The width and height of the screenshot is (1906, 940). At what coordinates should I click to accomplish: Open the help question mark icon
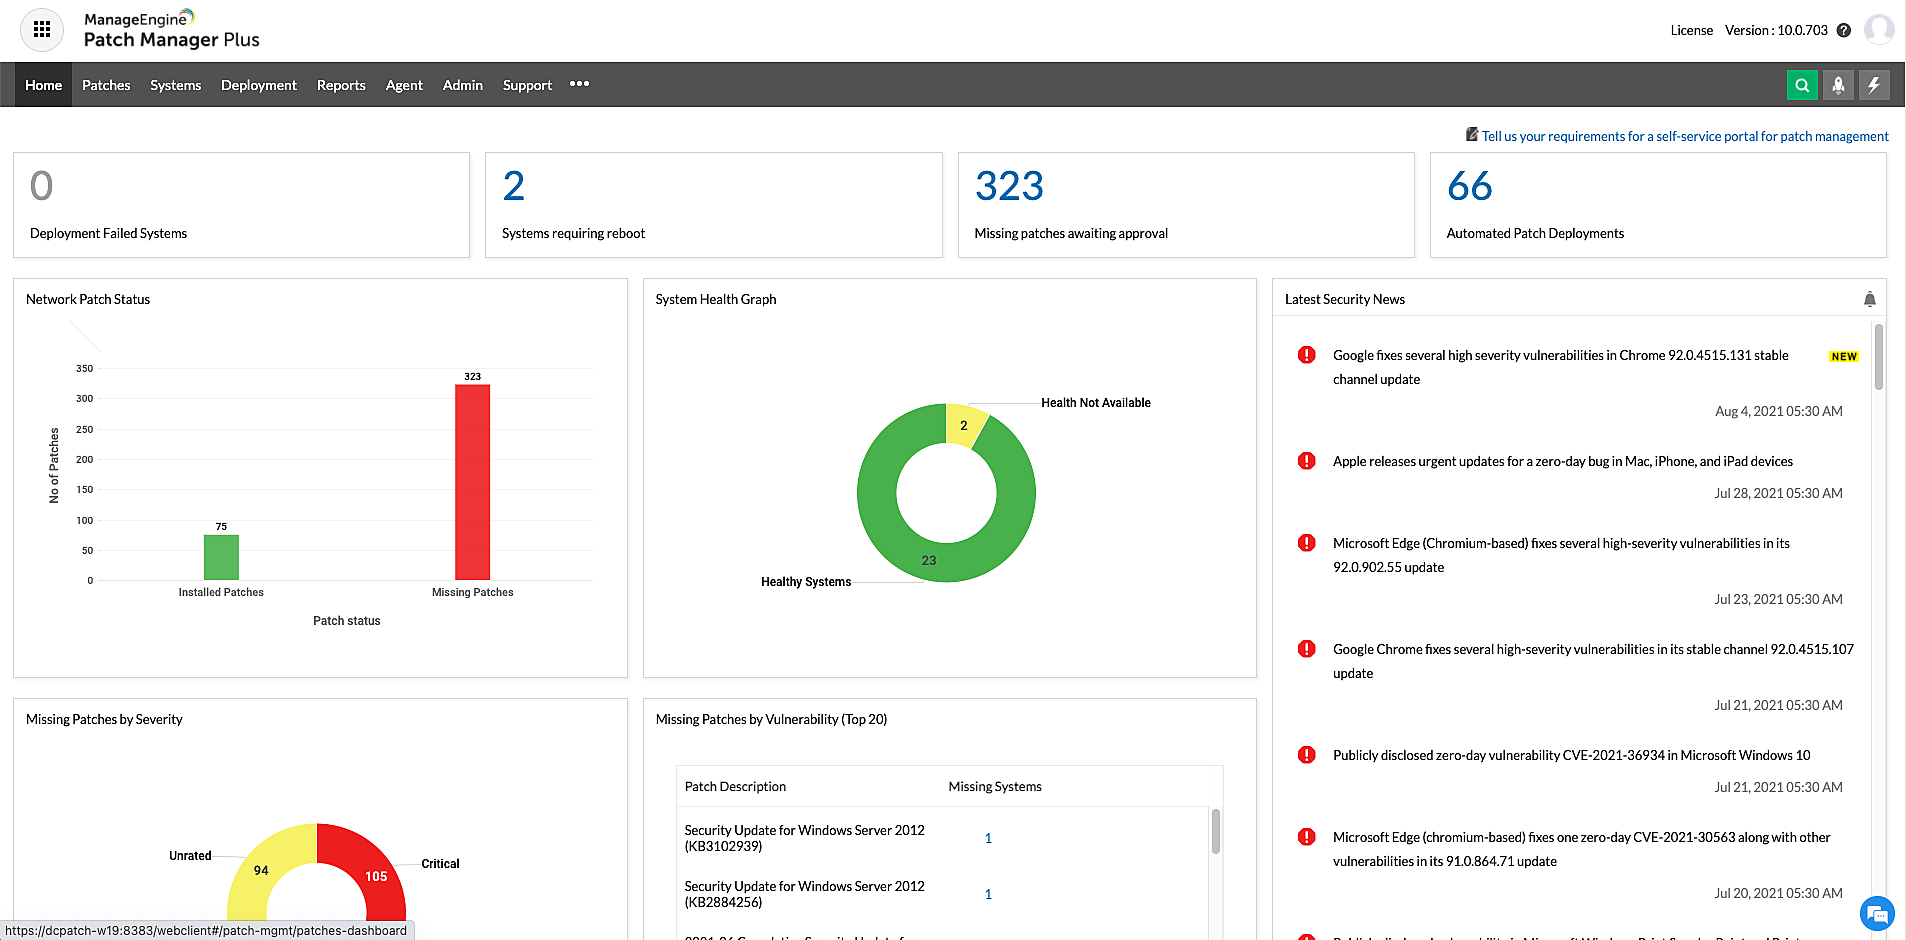pyautogui.click(x=1844, y=30)
